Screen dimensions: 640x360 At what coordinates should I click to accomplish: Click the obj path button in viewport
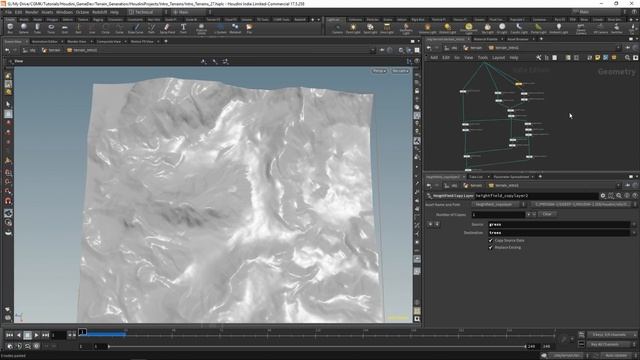click(29, 50)
